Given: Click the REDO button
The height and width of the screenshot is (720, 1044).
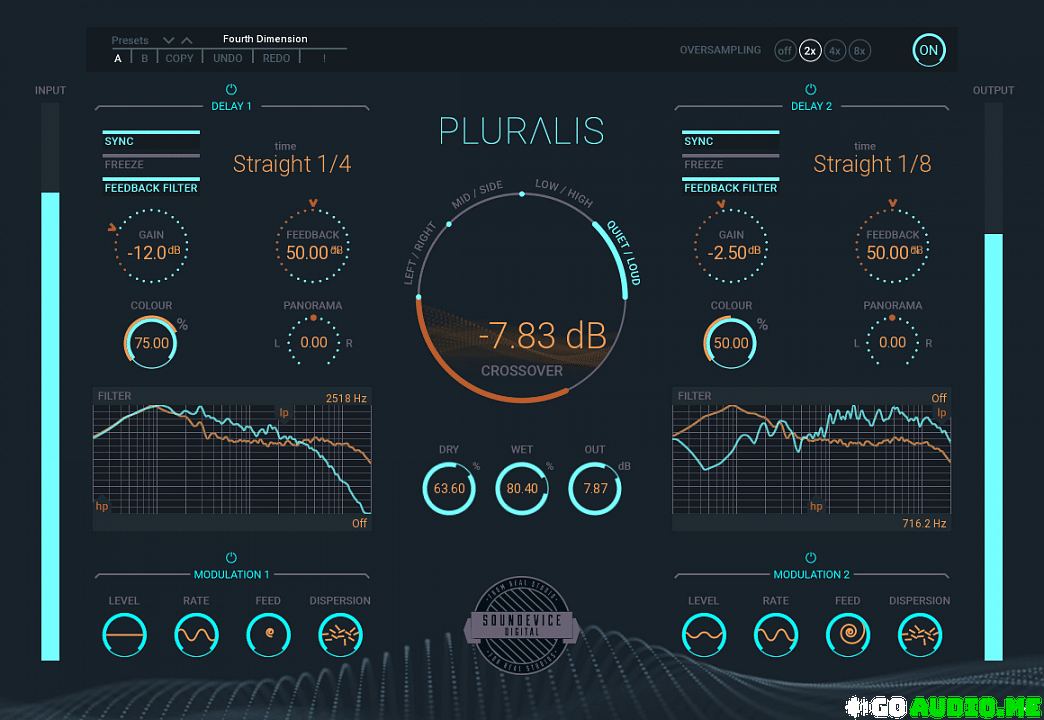Looking at the screenshot, I should (276, 59).
